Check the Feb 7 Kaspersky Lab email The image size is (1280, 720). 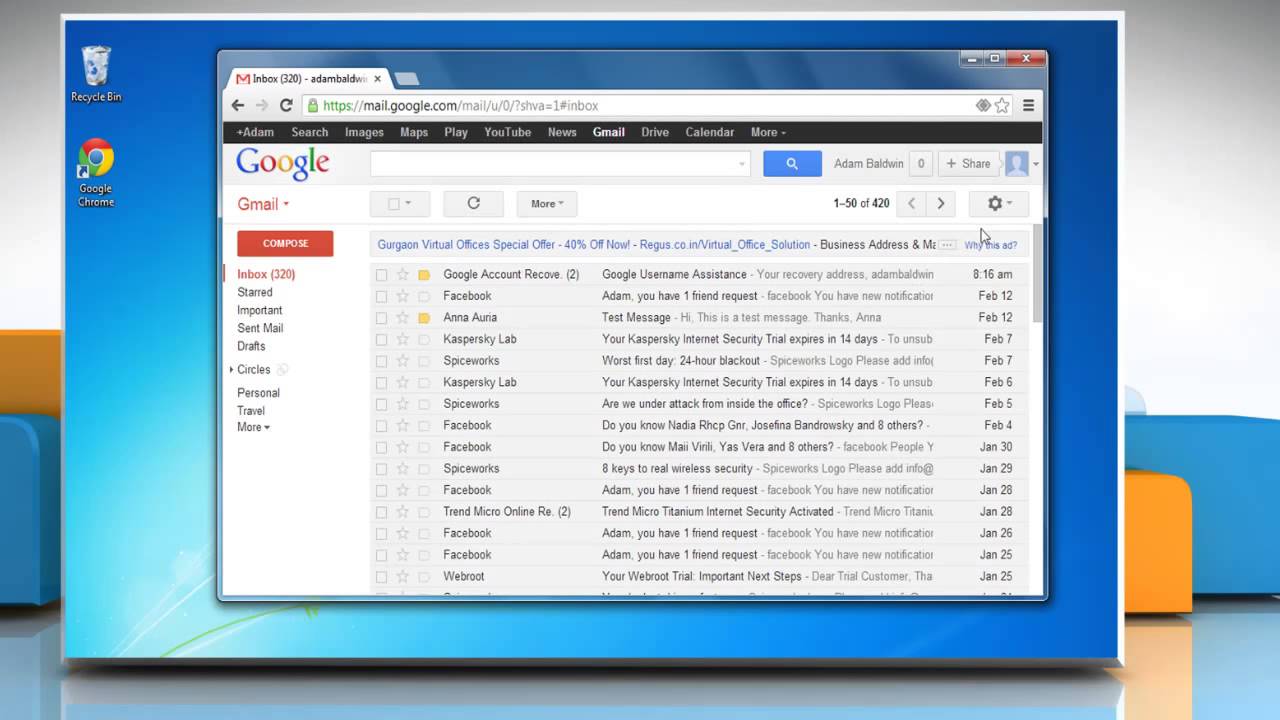tap(381, 339)
